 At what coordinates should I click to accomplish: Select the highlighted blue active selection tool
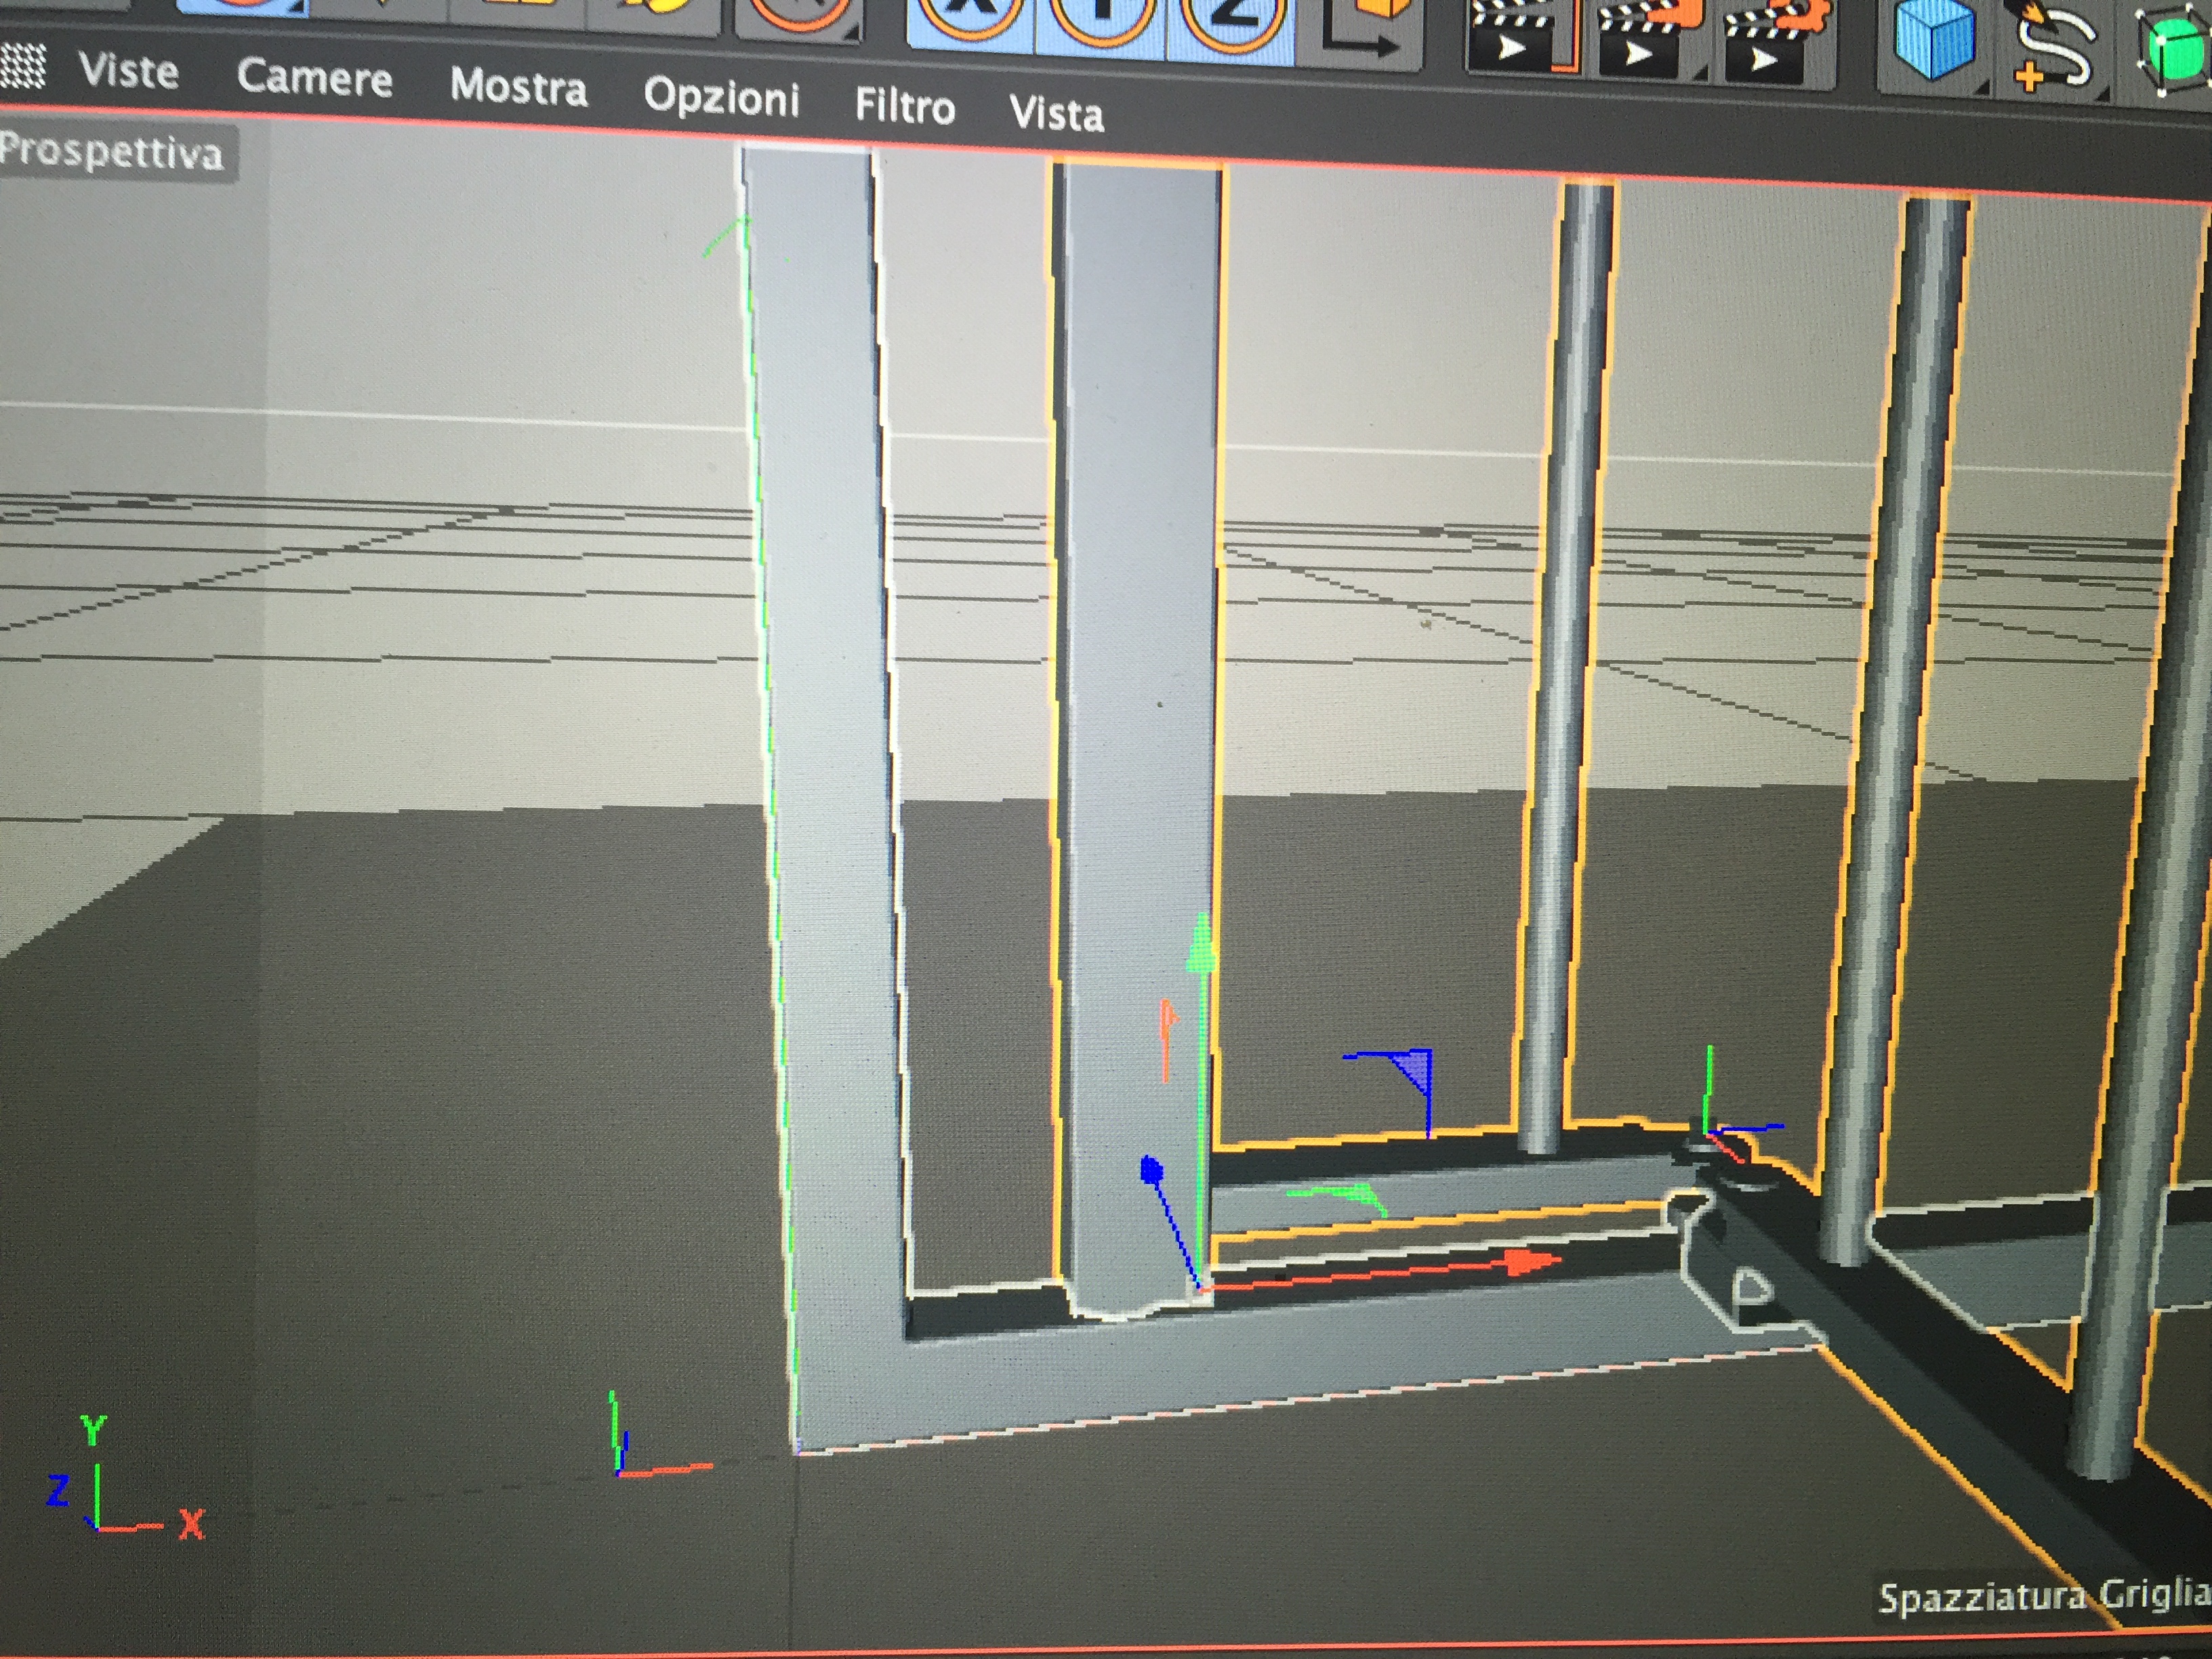coord(242,8)
